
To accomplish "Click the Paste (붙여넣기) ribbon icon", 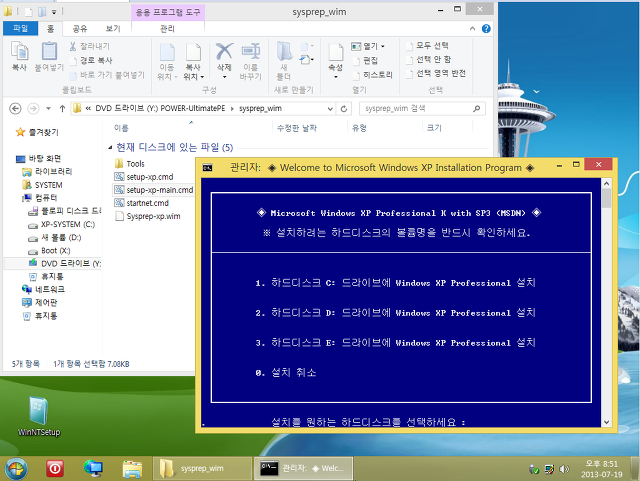I will tap(49, 56).
